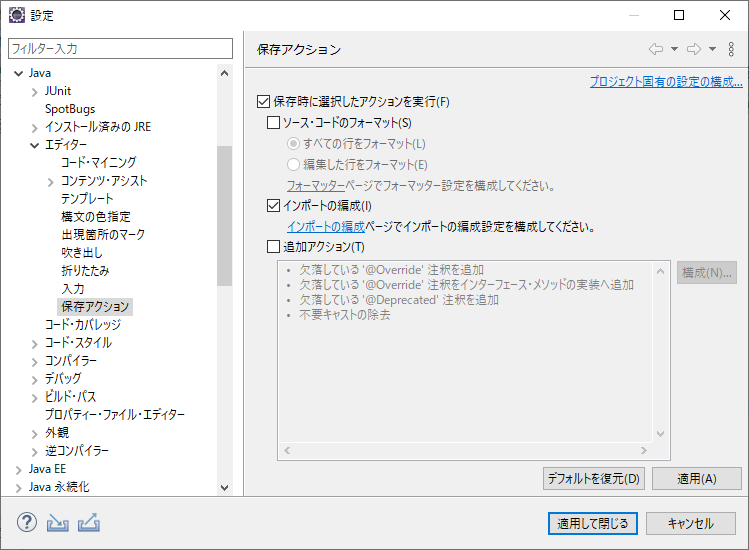Click the import preferences icon

click(x=57, y=523)
